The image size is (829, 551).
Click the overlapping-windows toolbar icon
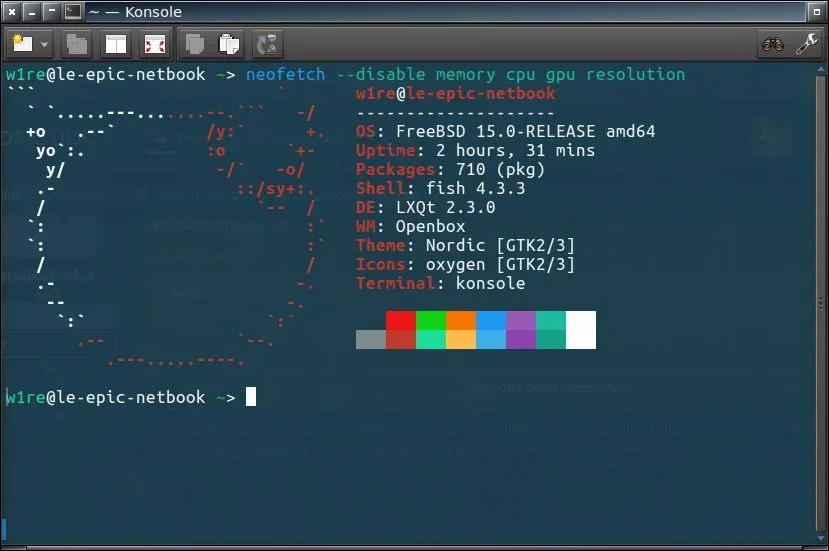coord(77,44)
